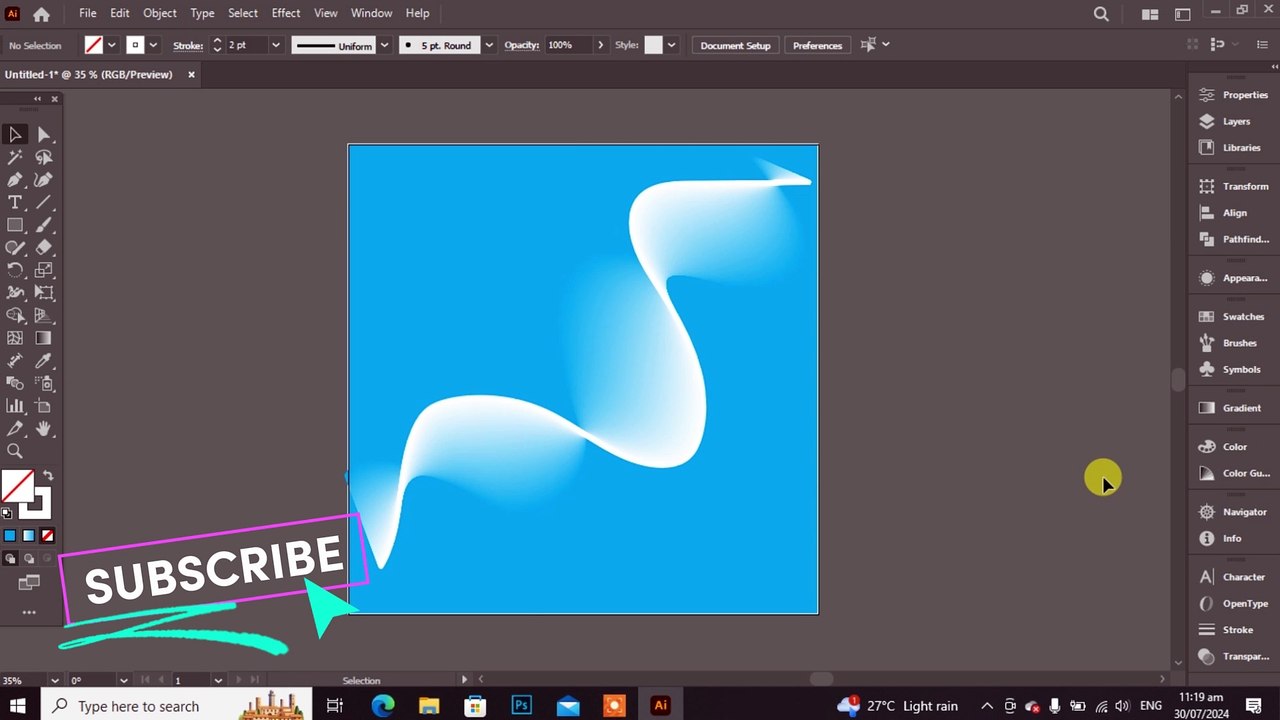Open the Gradient panel
This screenshot has width=1280, height=720.
(1233, 408)
